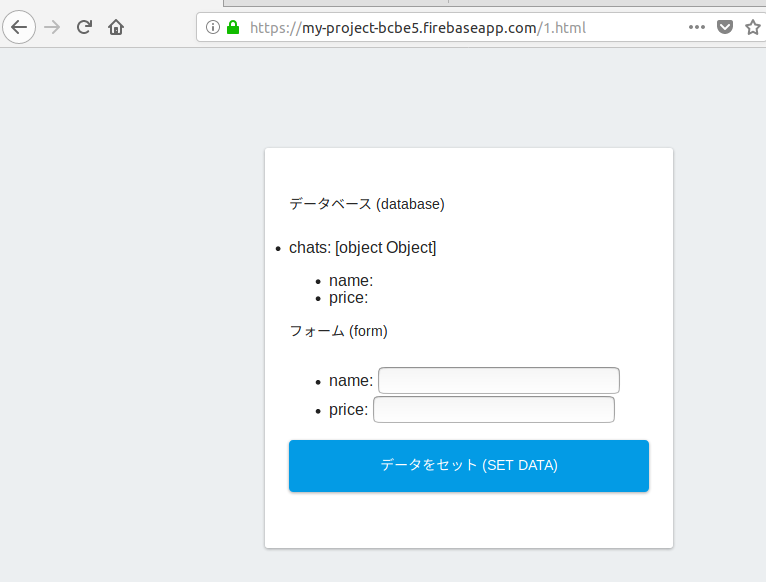Show site information via info icon
The width and height of the screenshot is (766, 582).
tap(213, 27)
